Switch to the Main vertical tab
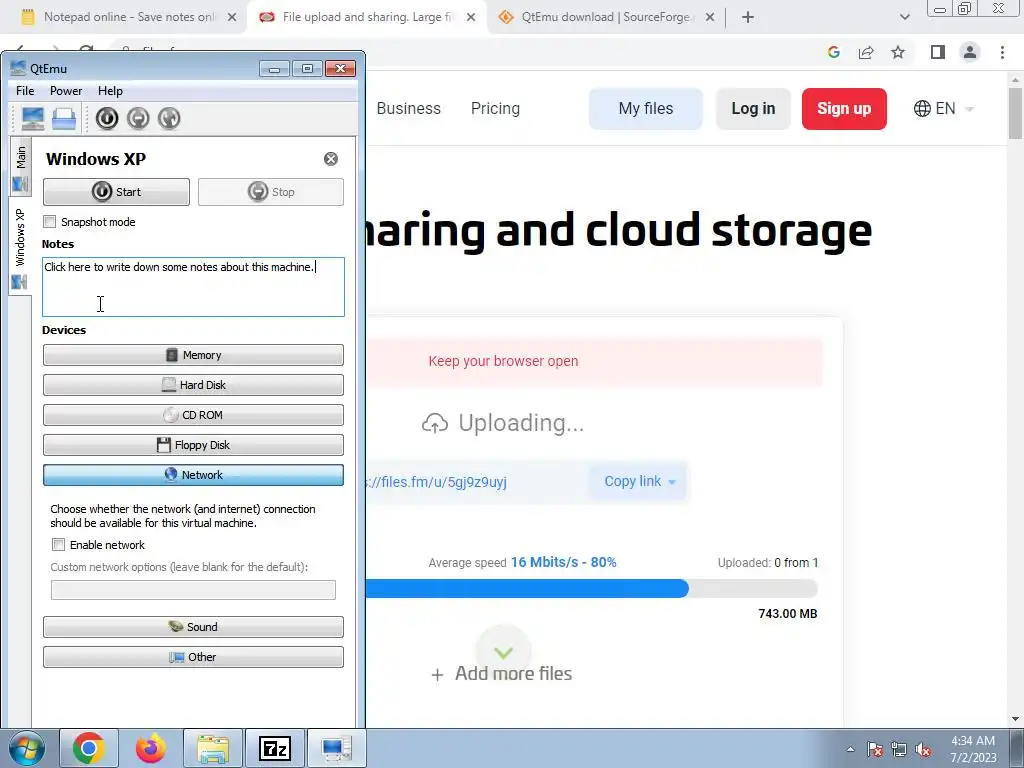Screen dimensions: 1024x768 [20, 167]
